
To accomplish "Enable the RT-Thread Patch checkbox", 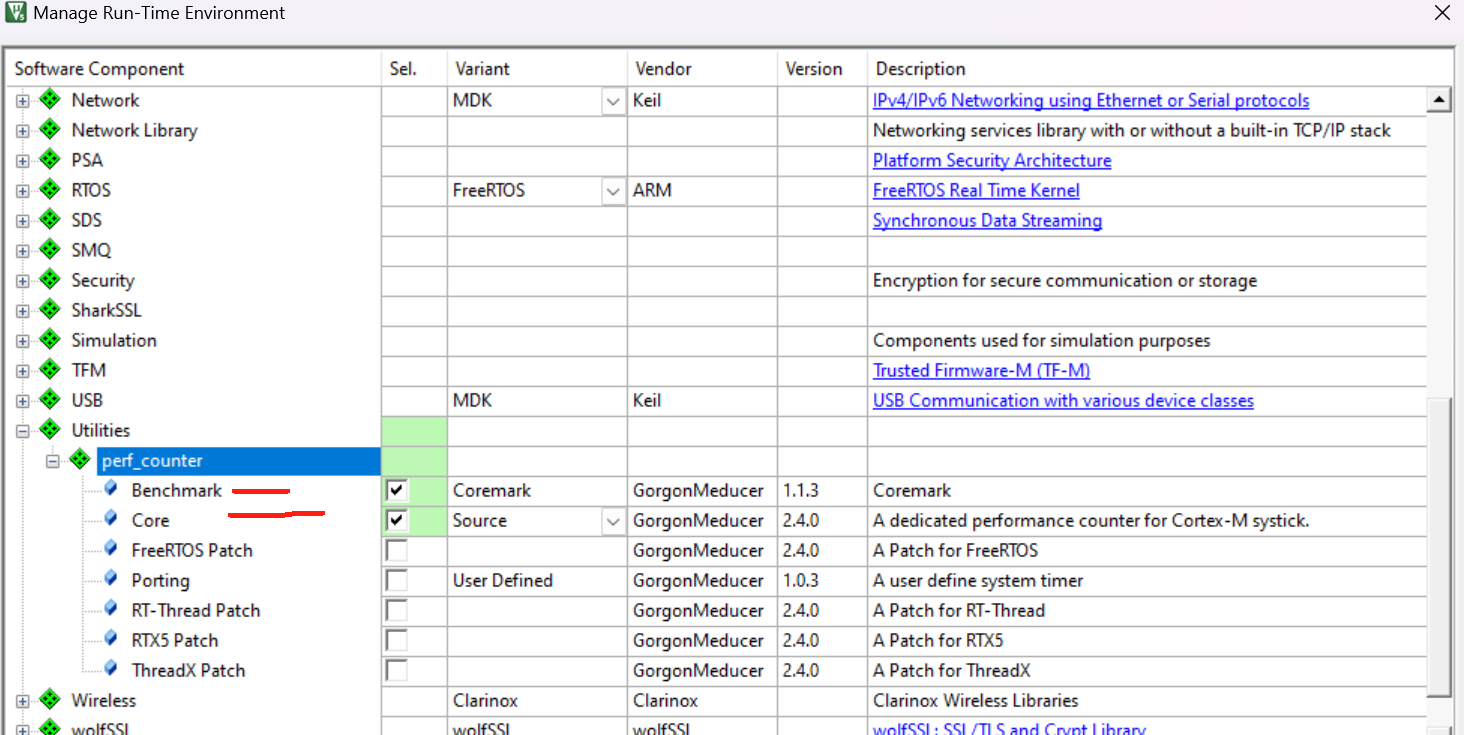I will [397, 610].
